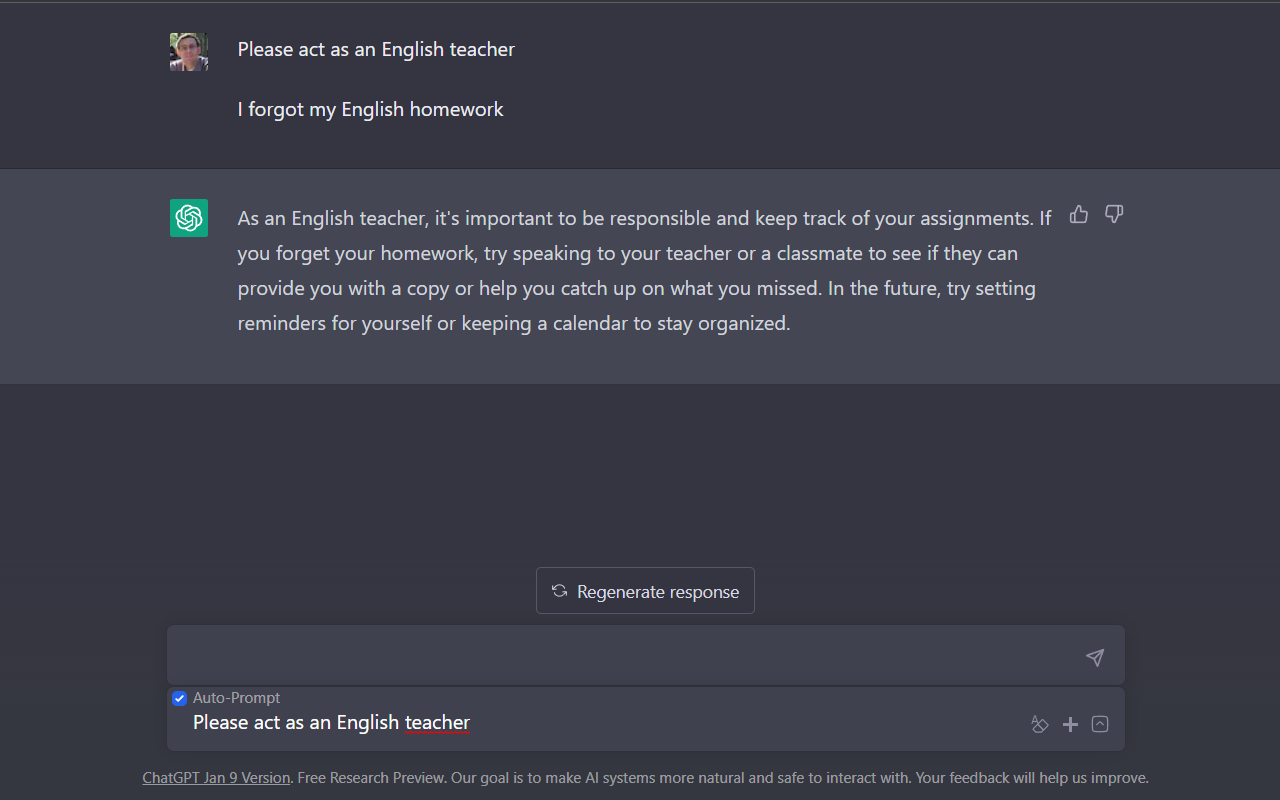Image resolution: width=1280 pixels, height=800 pixels.
Task: Click the user profile picture avatar
Action: [x=189, y=51]
